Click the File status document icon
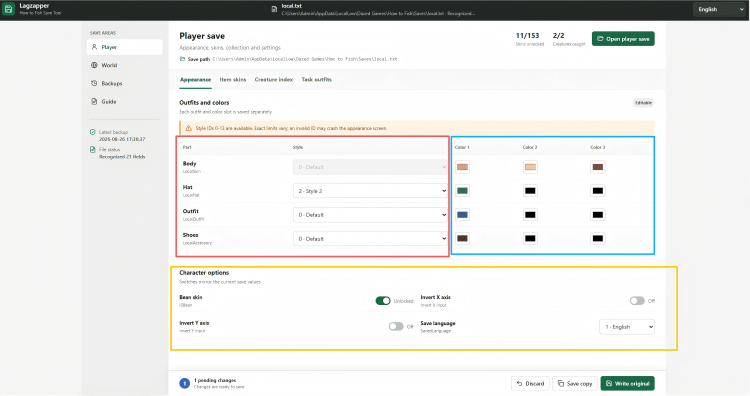750x396 pixels. tap(93, 150)
